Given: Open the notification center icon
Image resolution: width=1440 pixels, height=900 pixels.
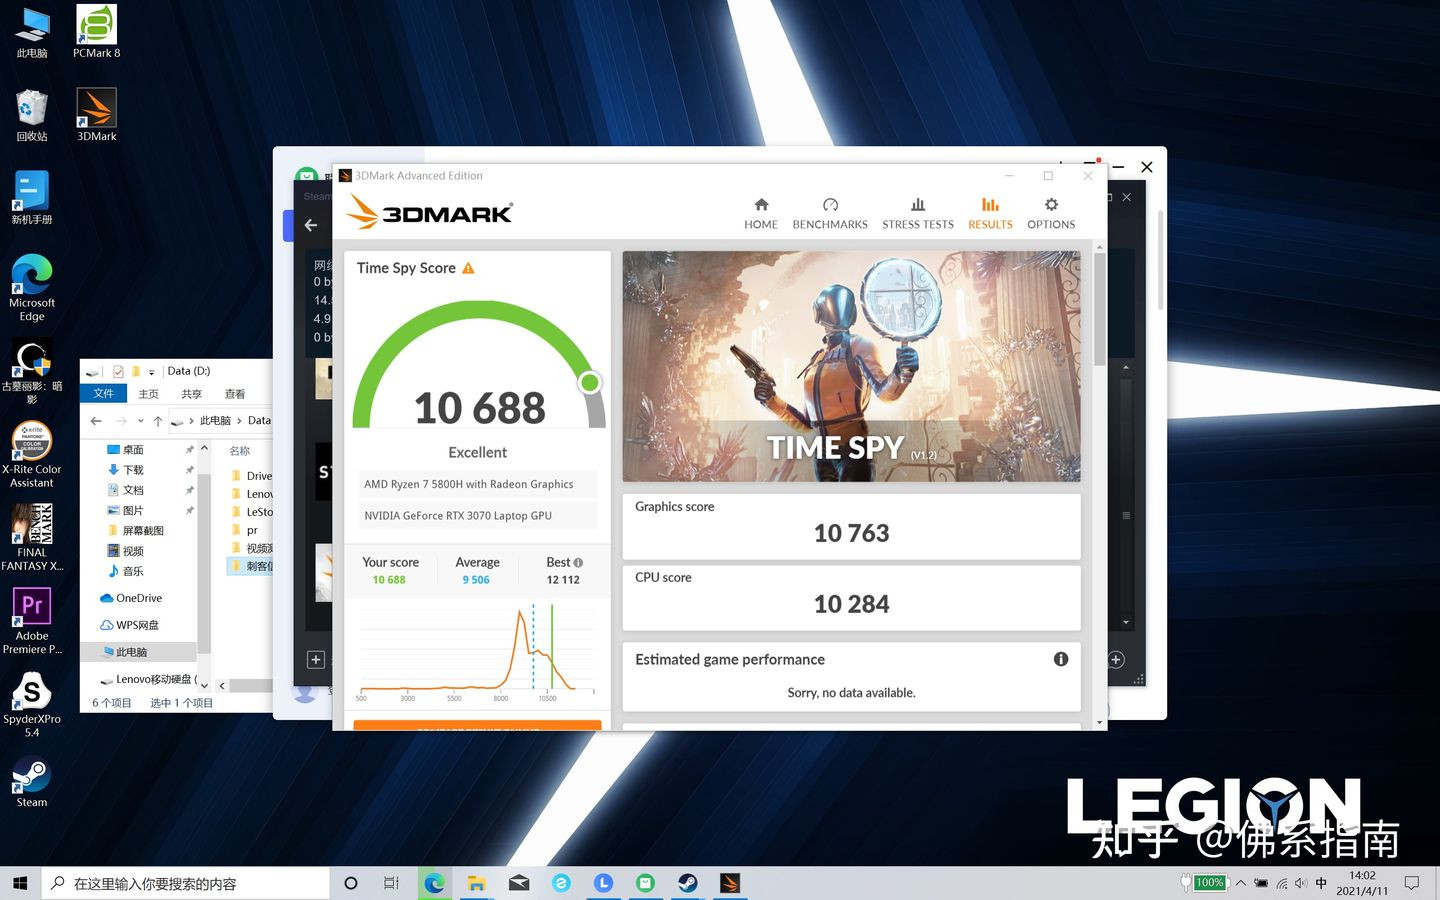Looking at the screenshot, I should click(x=1412, y=883).
